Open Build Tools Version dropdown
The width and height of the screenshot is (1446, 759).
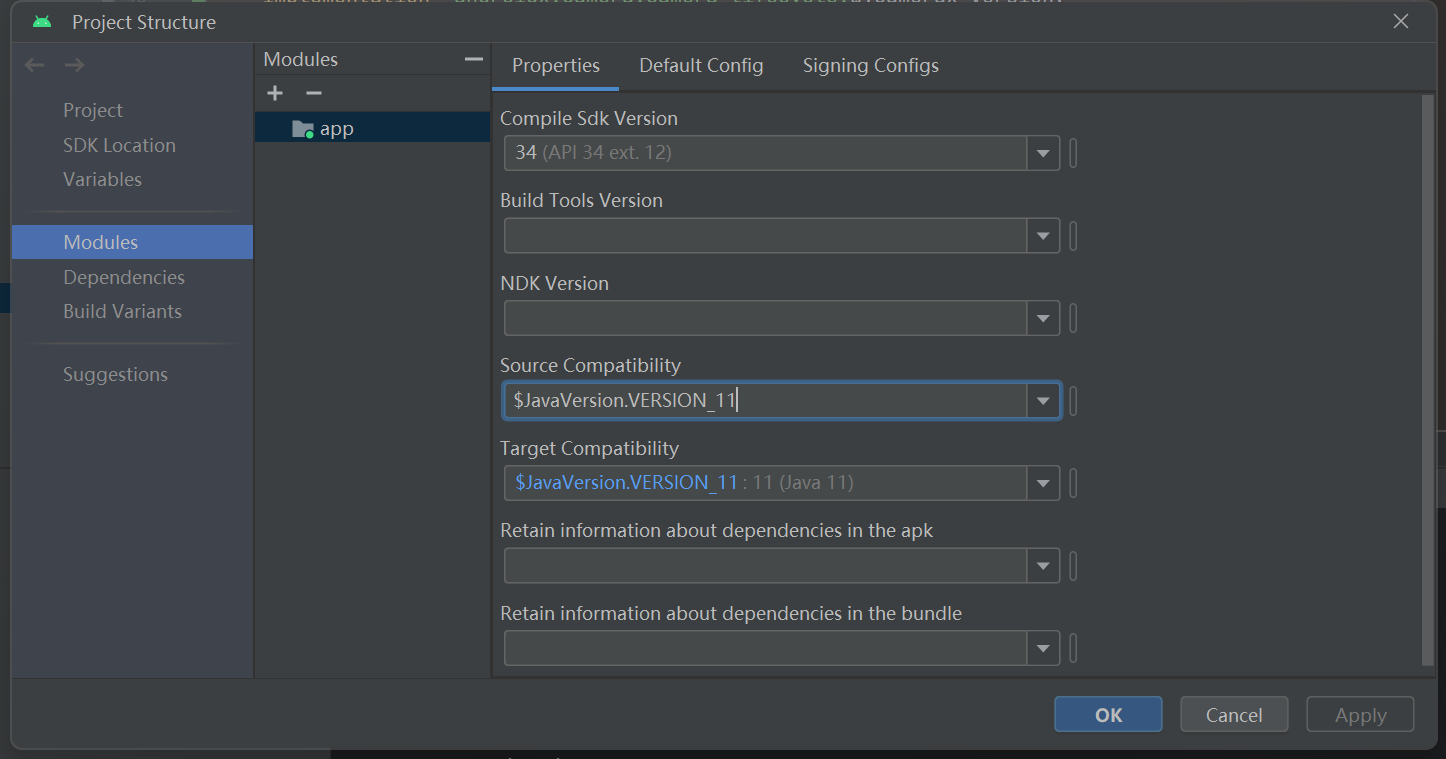1043,237
